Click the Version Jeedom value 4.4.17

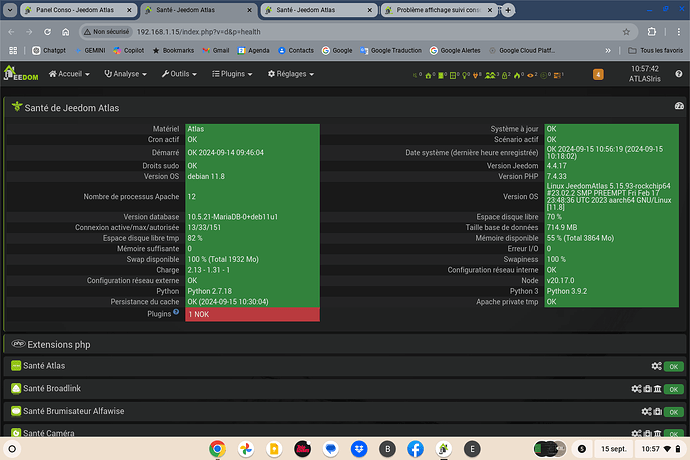coord(557,166)
